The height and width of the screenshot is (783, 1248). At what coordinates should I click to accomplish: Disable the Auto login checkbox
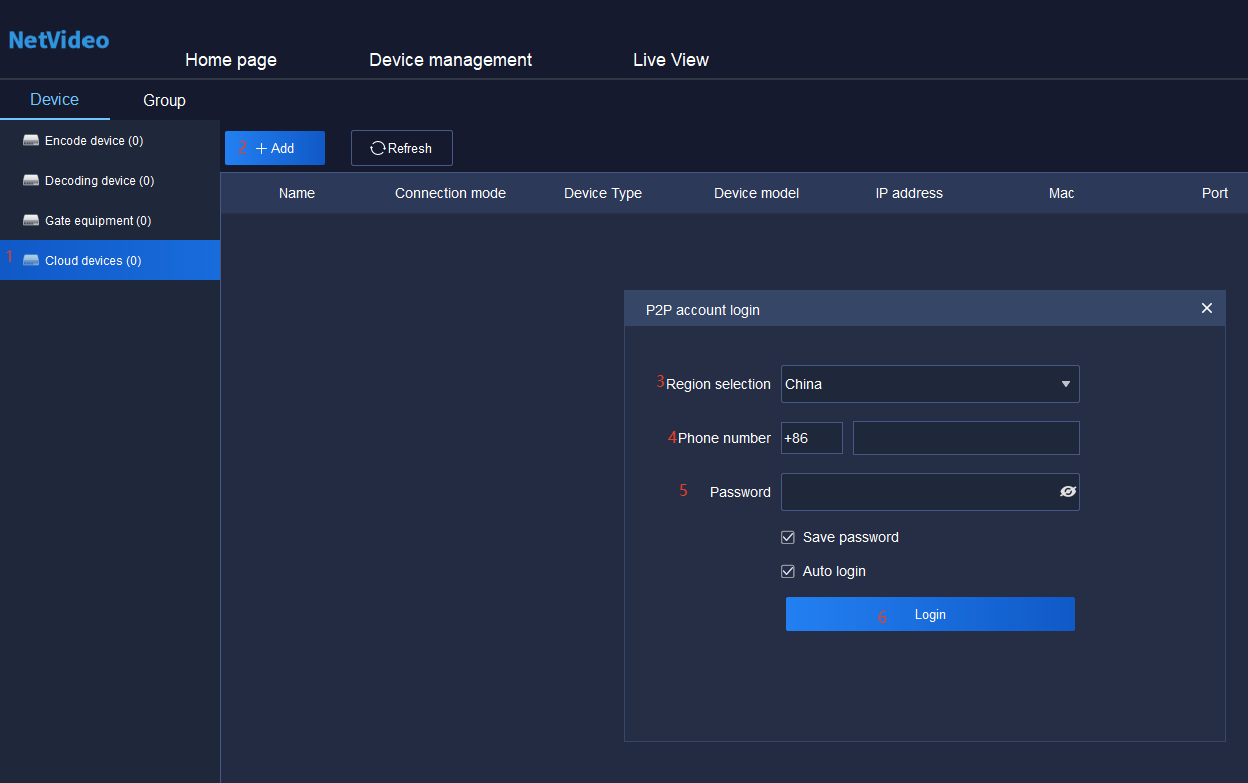788,571
